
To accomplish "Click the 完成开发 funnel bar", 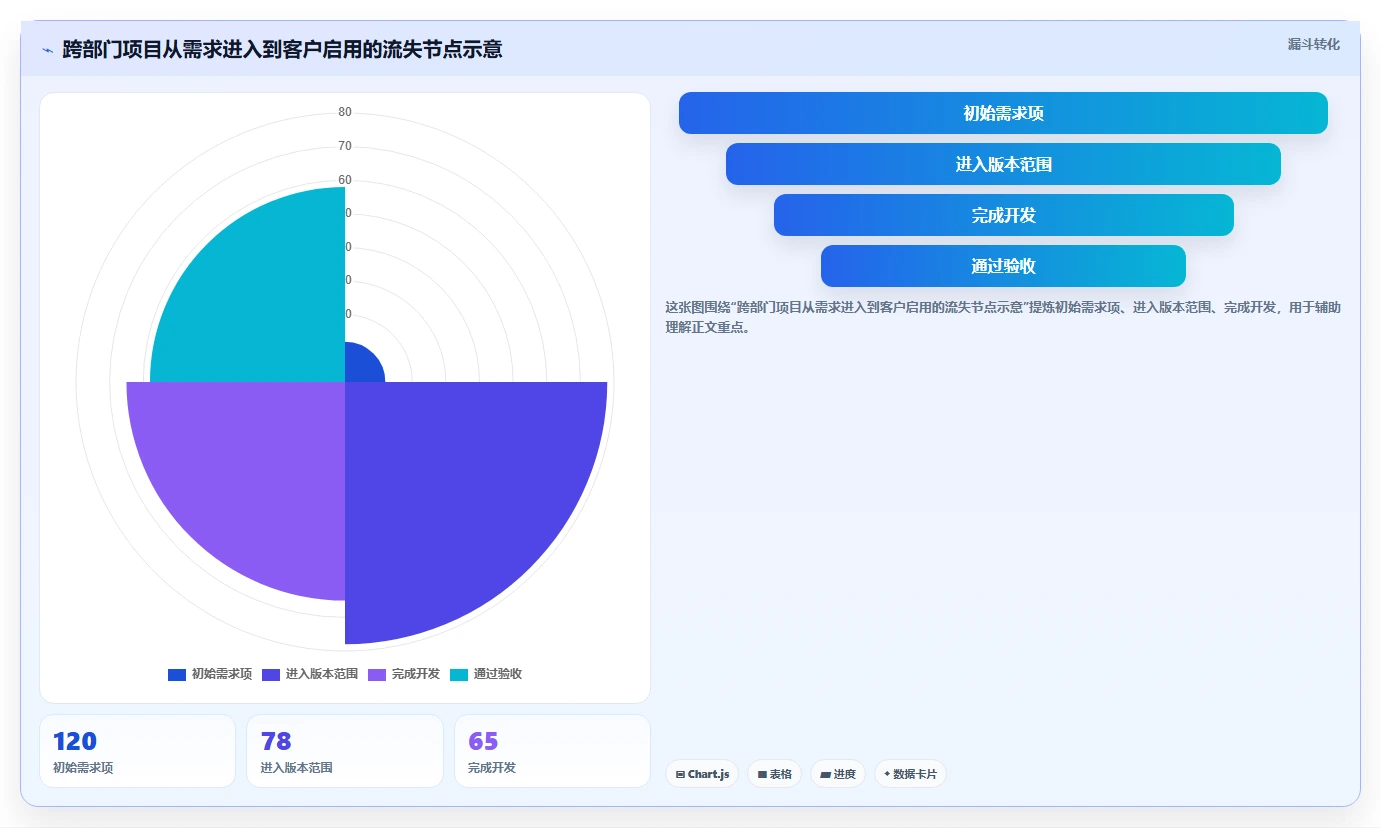I will coord(1003,215).
